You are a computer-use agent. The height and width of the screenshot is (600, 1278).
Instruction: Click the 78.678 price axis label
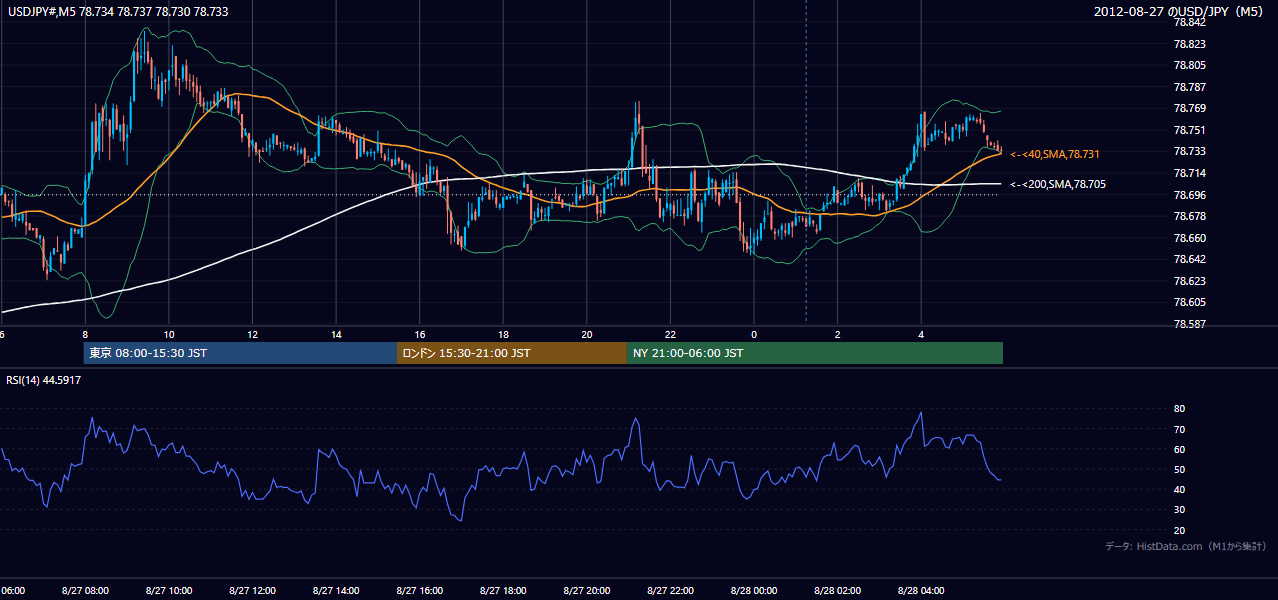1190,216
